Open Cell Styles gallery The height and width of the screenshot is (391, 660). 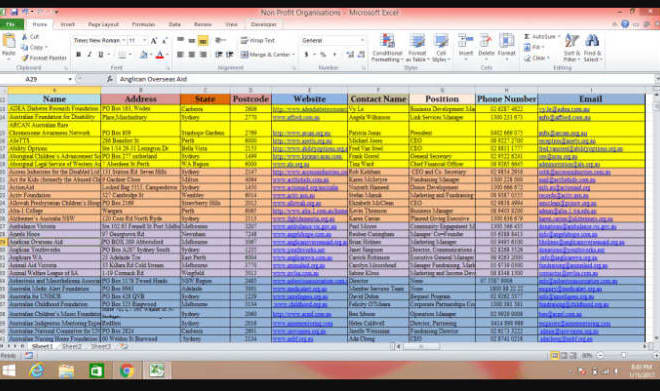(441, 48)
